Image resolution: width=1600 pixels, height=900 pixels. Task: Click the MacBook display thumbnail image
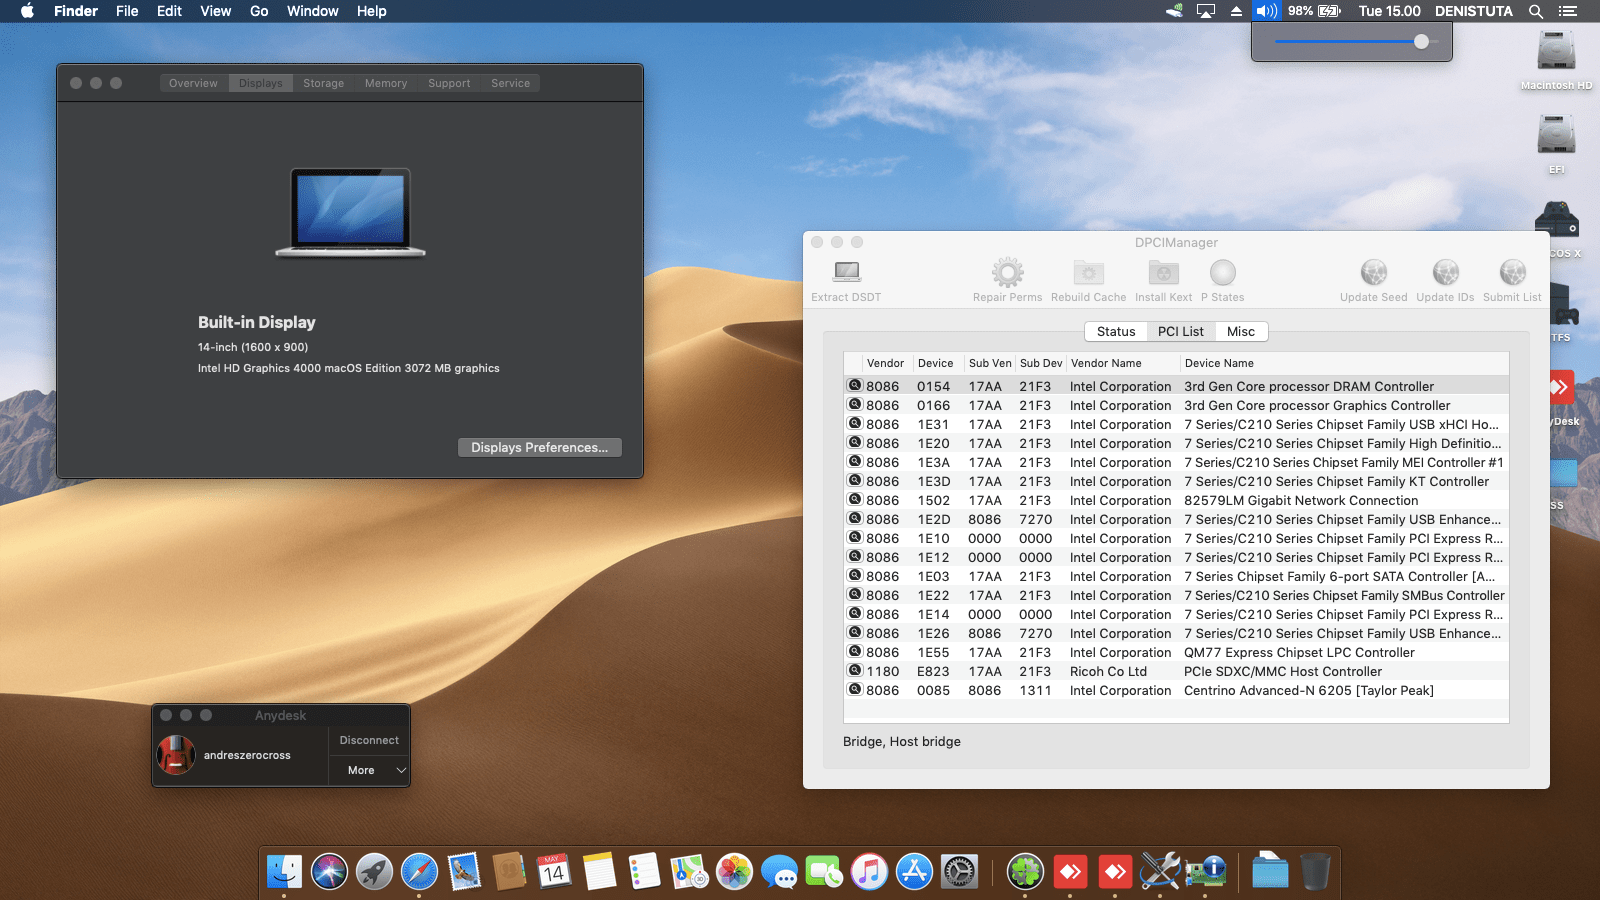[x=351, y=213]
